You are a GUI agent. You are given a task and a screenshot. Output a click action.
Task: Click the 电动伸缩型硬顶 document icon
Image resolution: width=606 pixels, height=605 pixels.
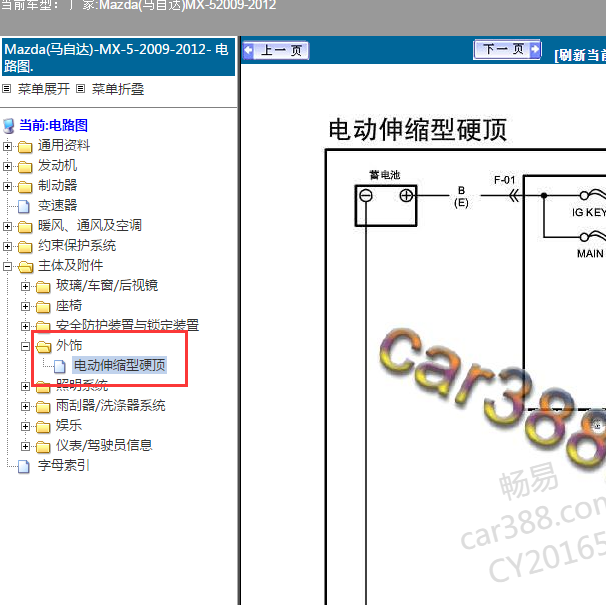60,366
